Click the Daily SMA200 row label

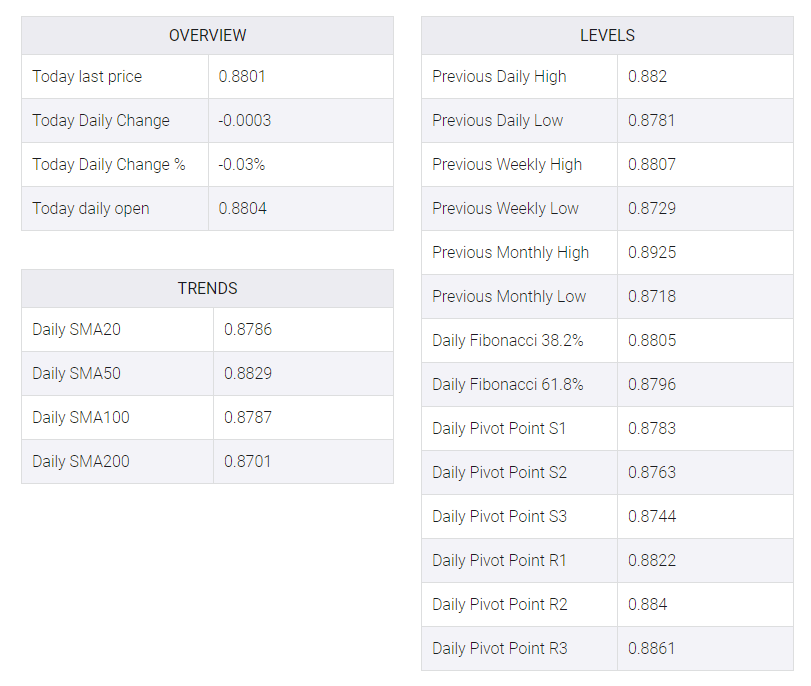(81, 461)
